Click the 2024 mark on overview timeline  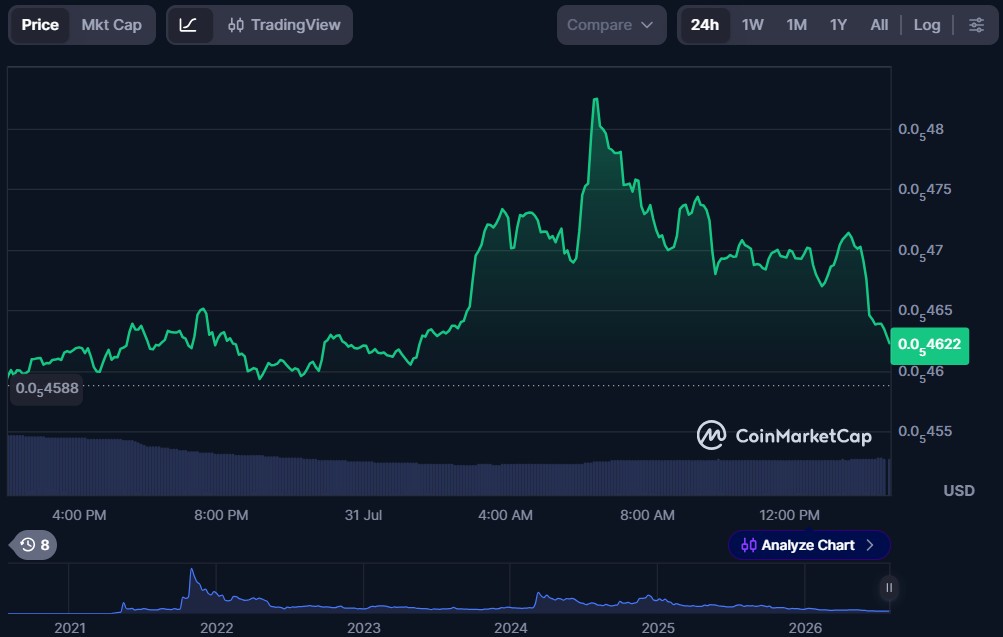tap(510, 628)
